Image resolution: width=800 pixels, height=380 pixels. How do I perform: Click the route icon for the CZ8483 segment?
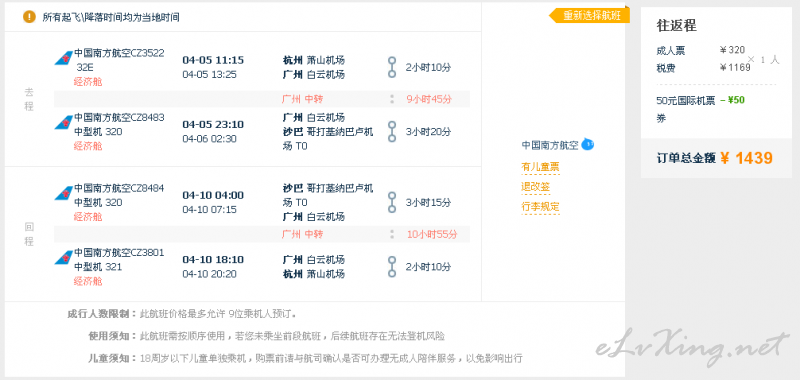(x=392, y=132)
